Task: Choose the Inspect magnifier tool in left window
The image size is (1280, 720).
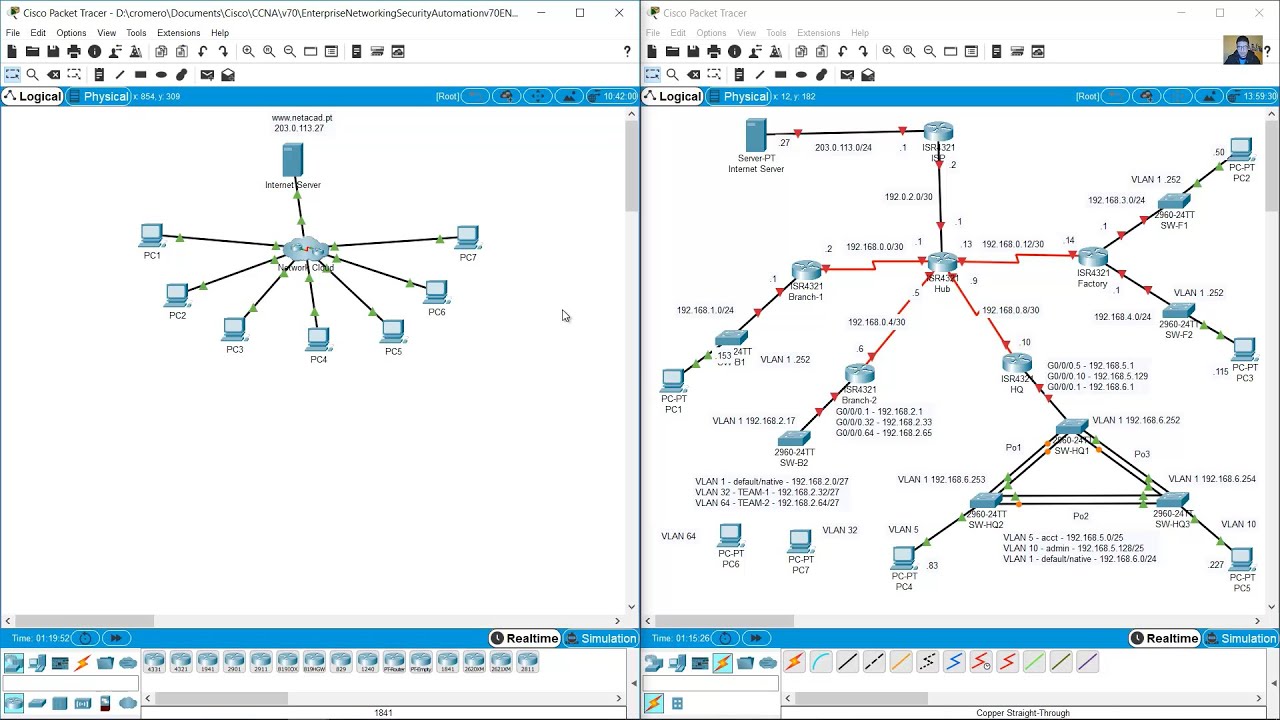Action: (x=32, y=74)
